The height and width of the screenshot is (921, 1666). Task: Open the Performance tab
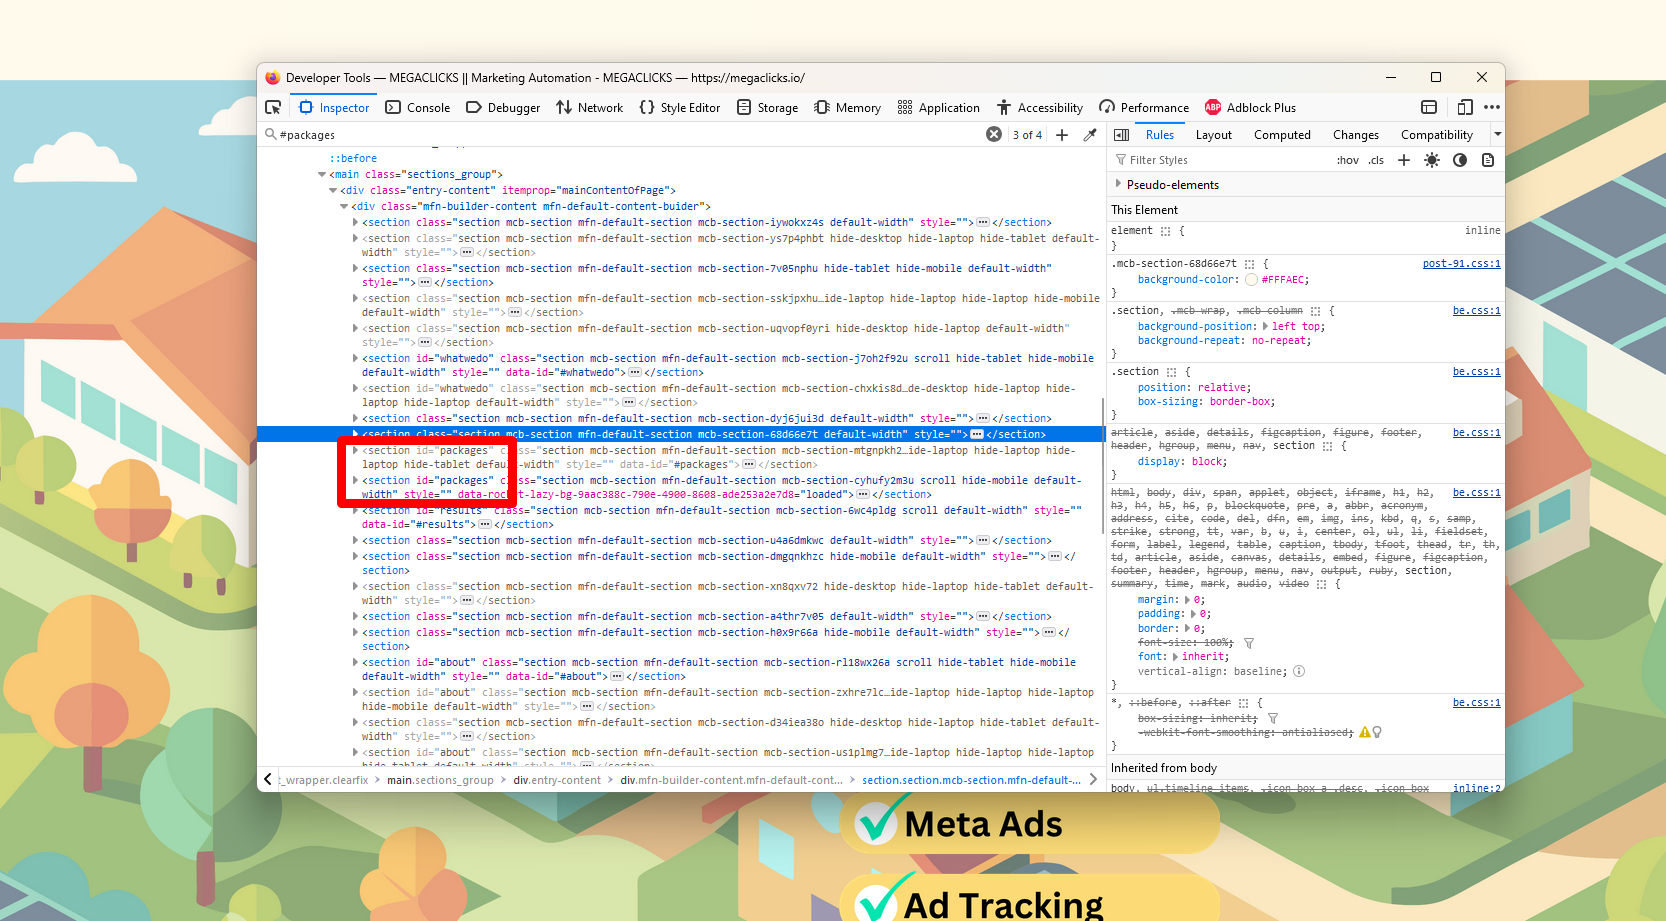(1144, 107)
